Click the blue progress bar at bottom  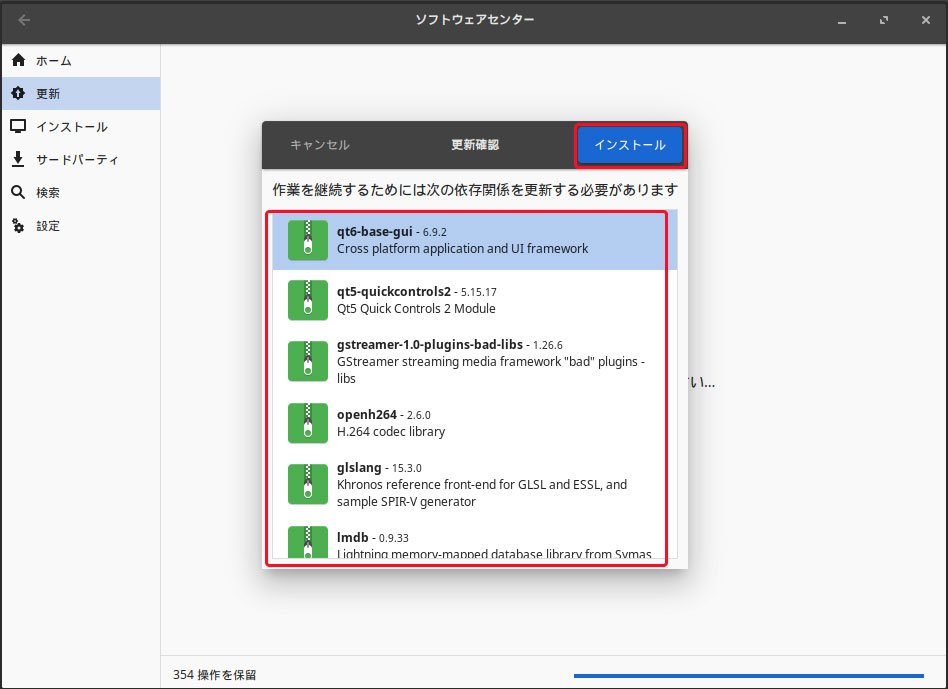click(x=748, y=676)
